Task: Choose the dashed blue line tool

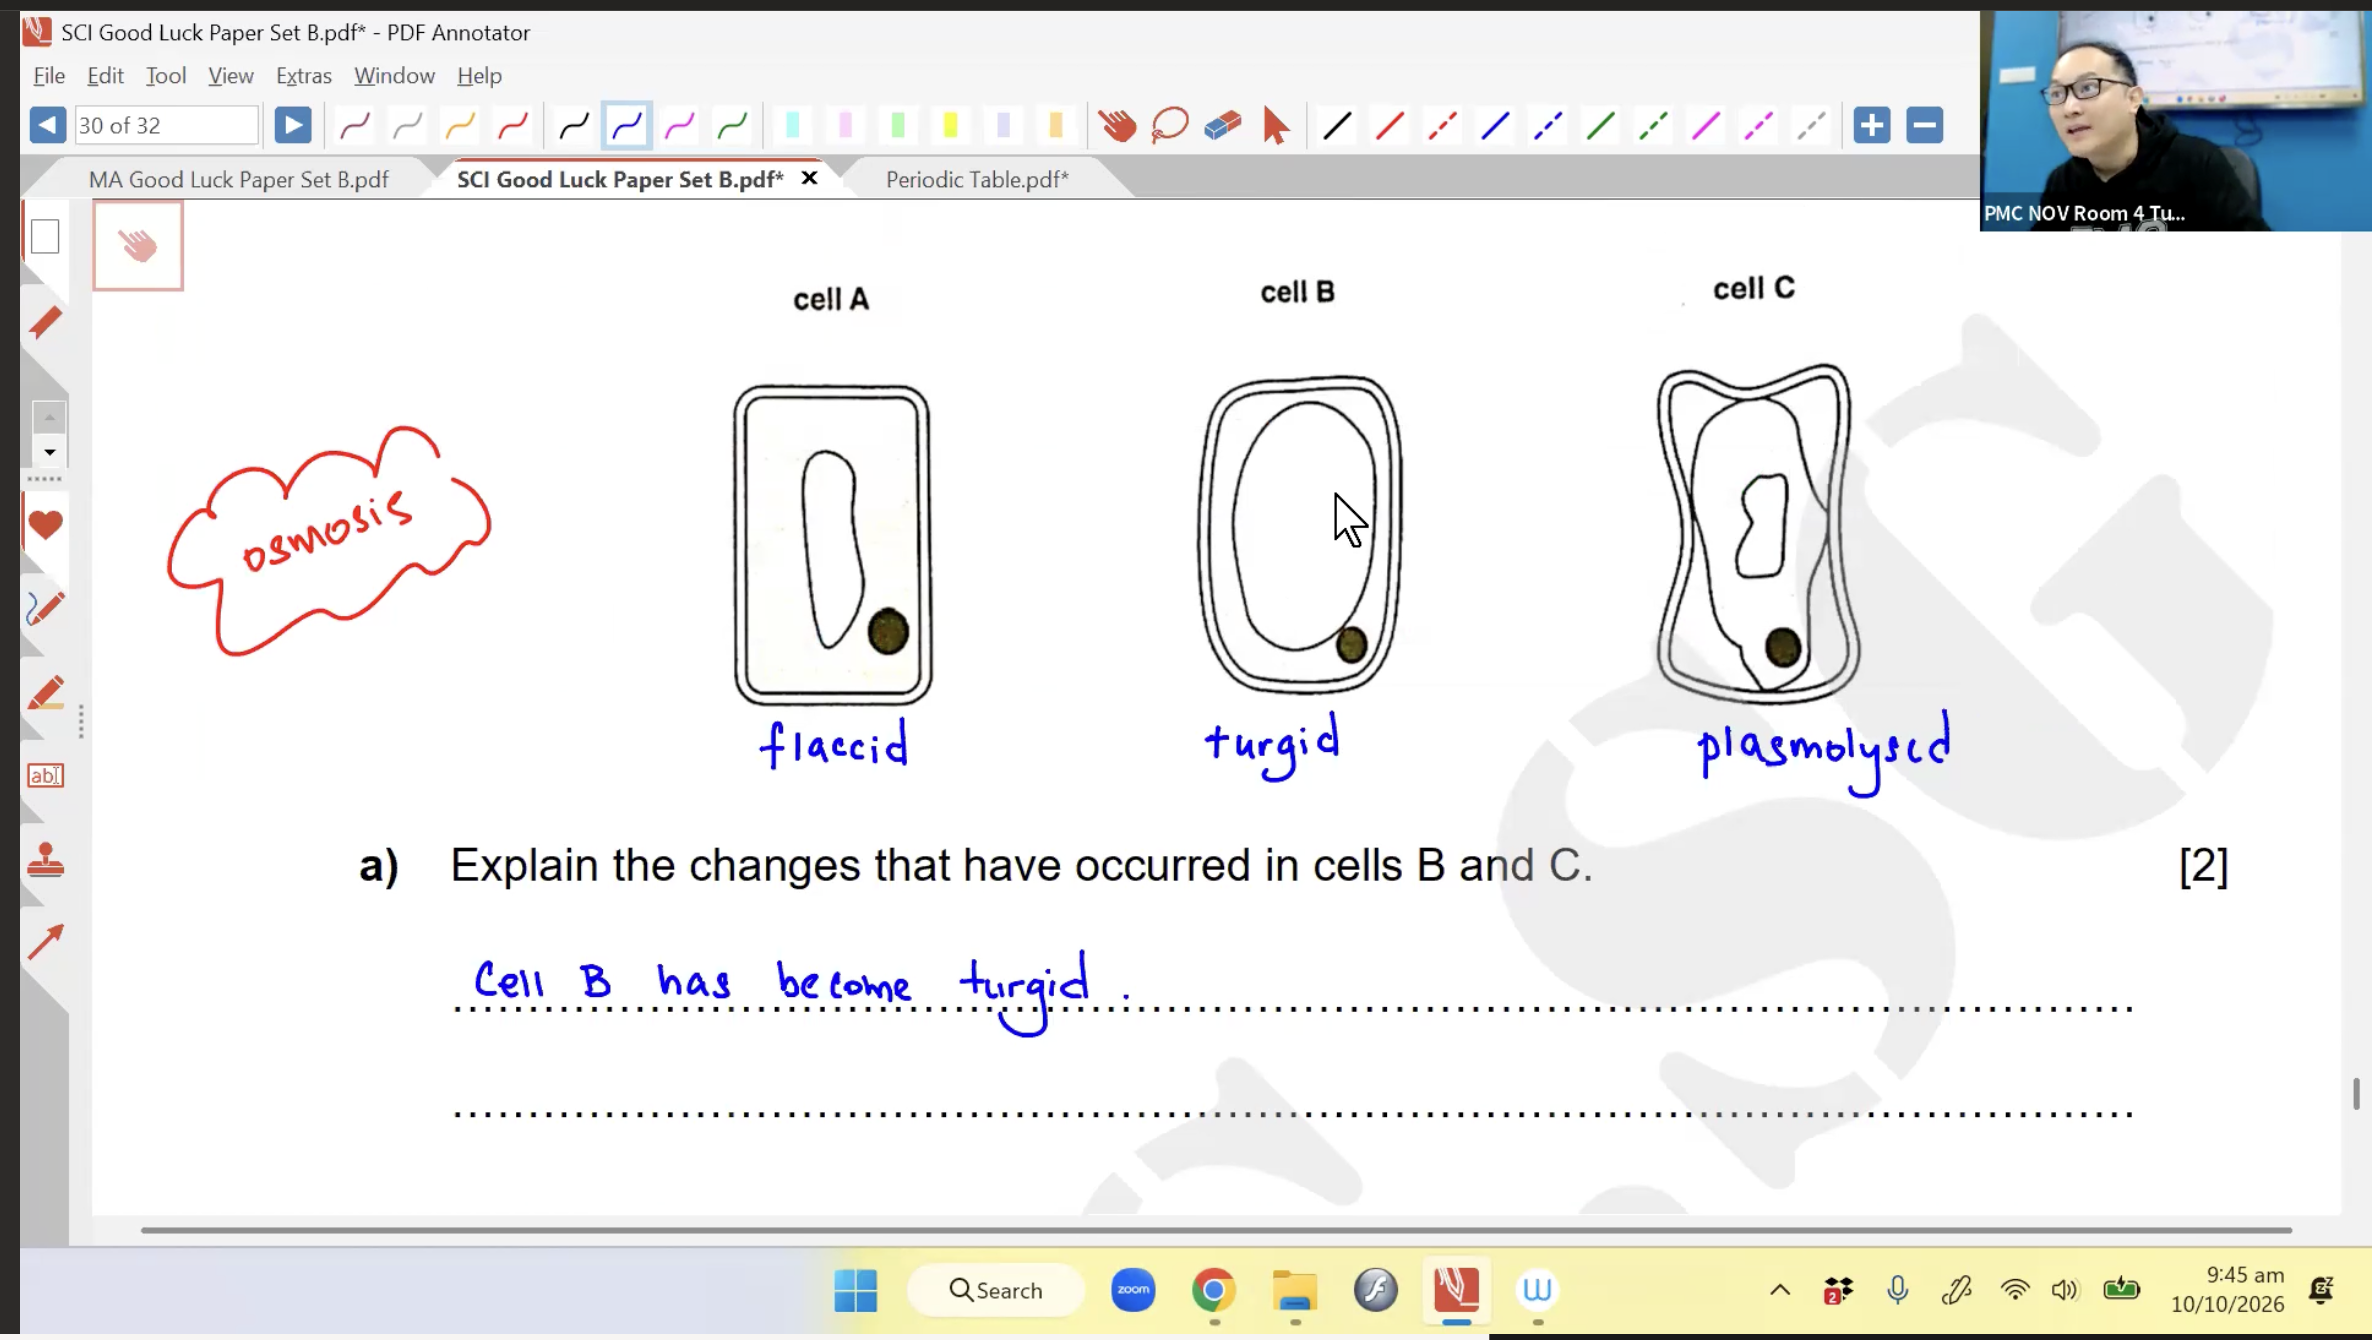Action: (1548, 125)
